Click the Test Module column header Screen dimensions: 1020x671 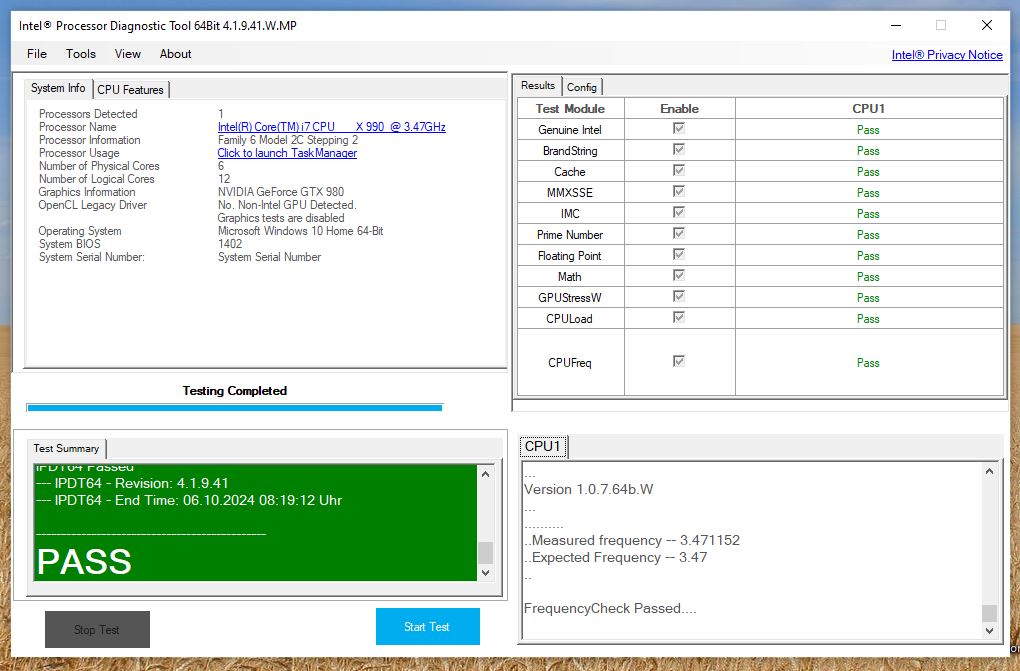570,109
